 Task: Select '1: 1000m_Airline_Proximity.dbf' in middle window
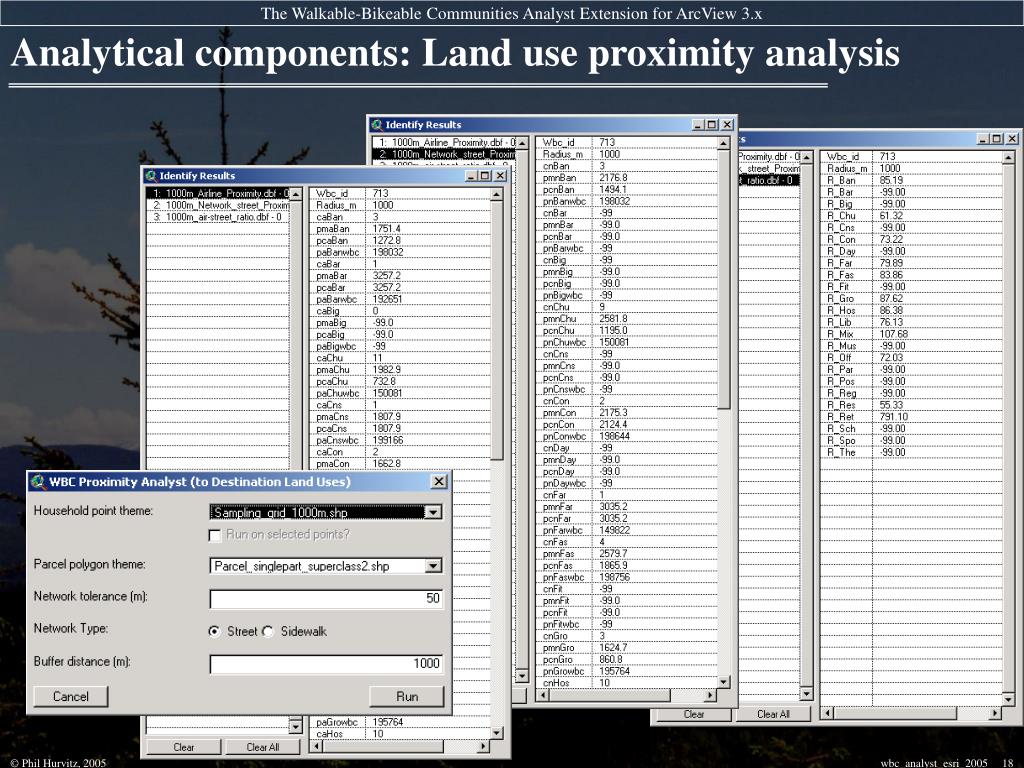pos(444,142)
